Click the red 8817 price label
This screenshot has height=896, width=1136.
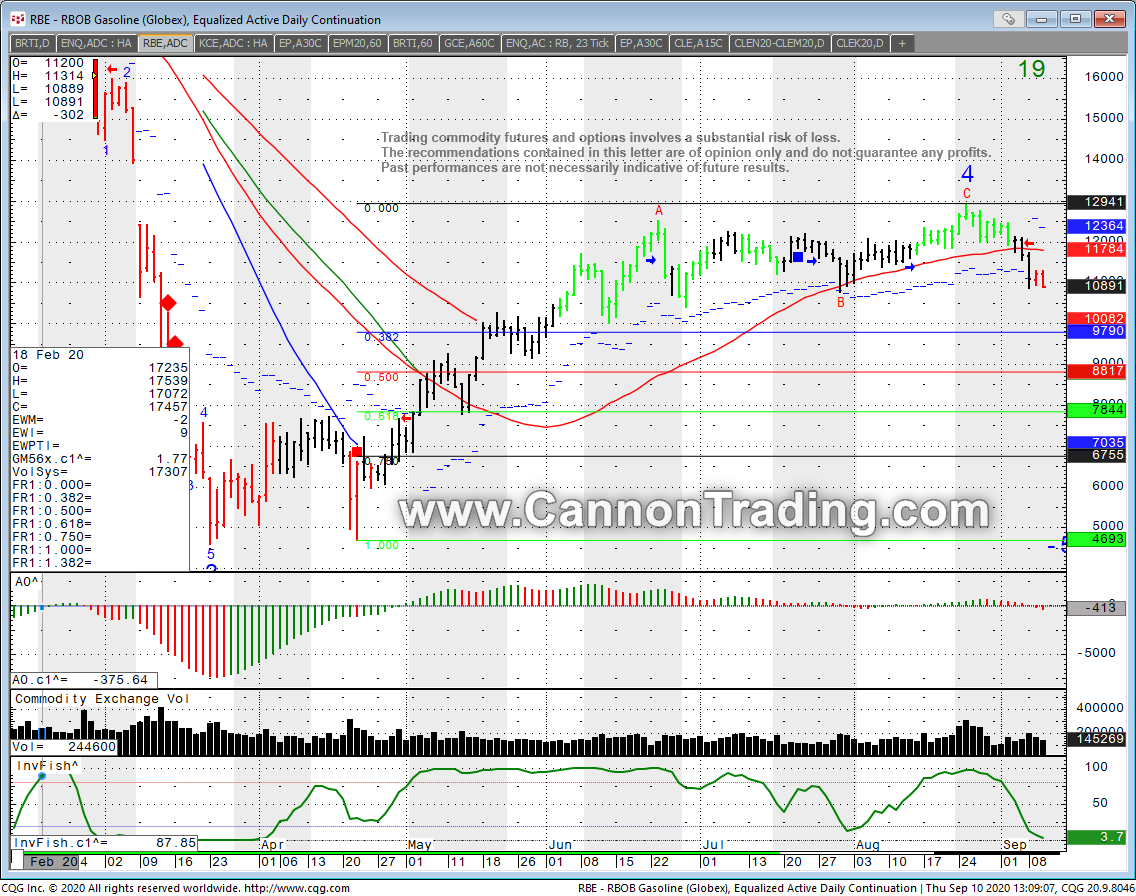click(1096, 371)
